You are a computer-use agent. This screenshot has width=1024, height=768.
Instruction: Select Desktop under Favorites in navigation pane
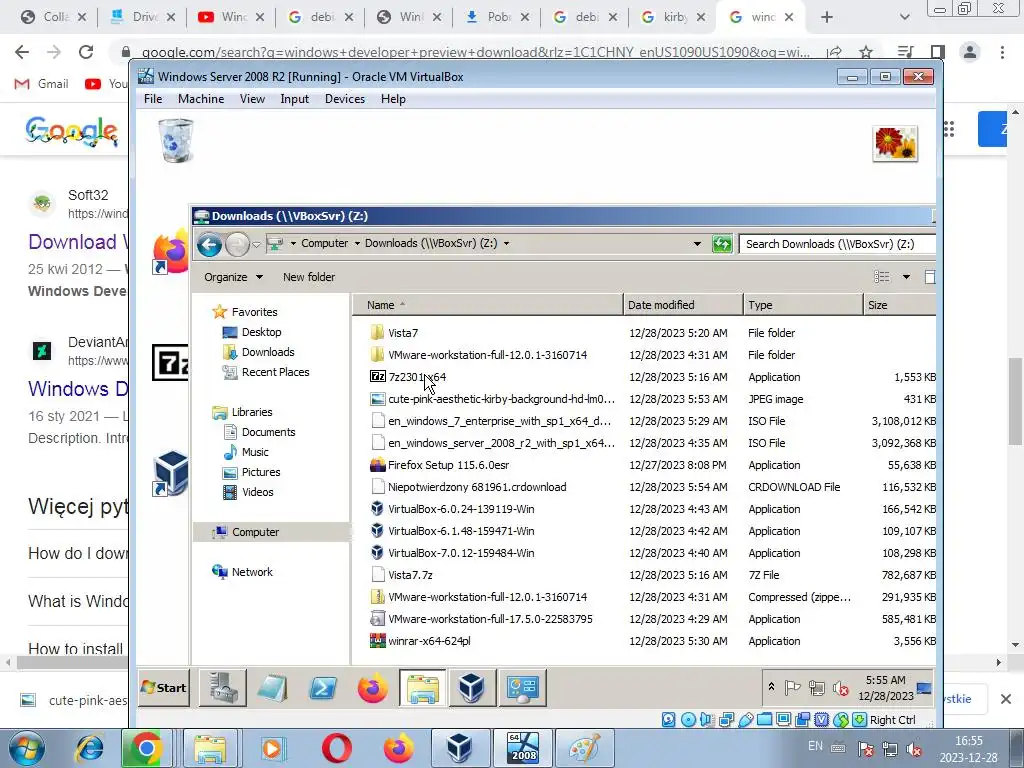[x=252, y=332]
